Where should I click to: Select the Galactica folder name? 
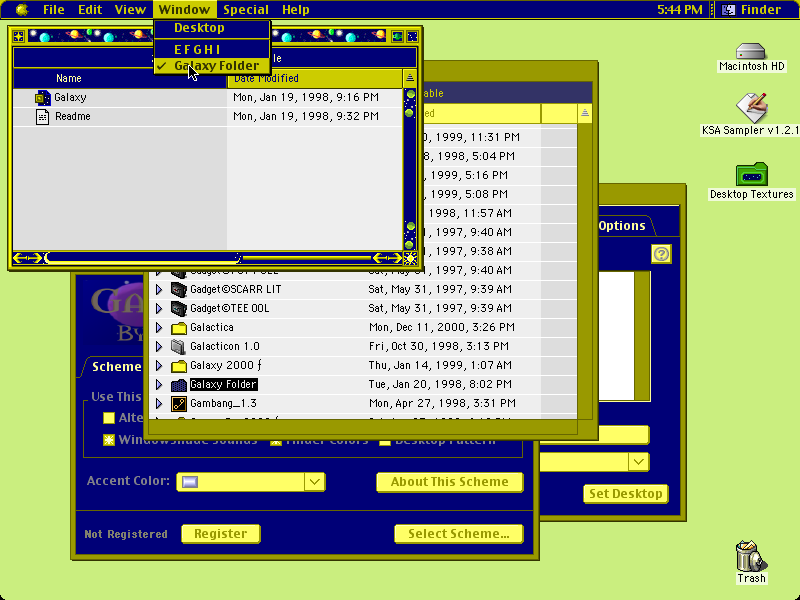[x=212, y=328]
